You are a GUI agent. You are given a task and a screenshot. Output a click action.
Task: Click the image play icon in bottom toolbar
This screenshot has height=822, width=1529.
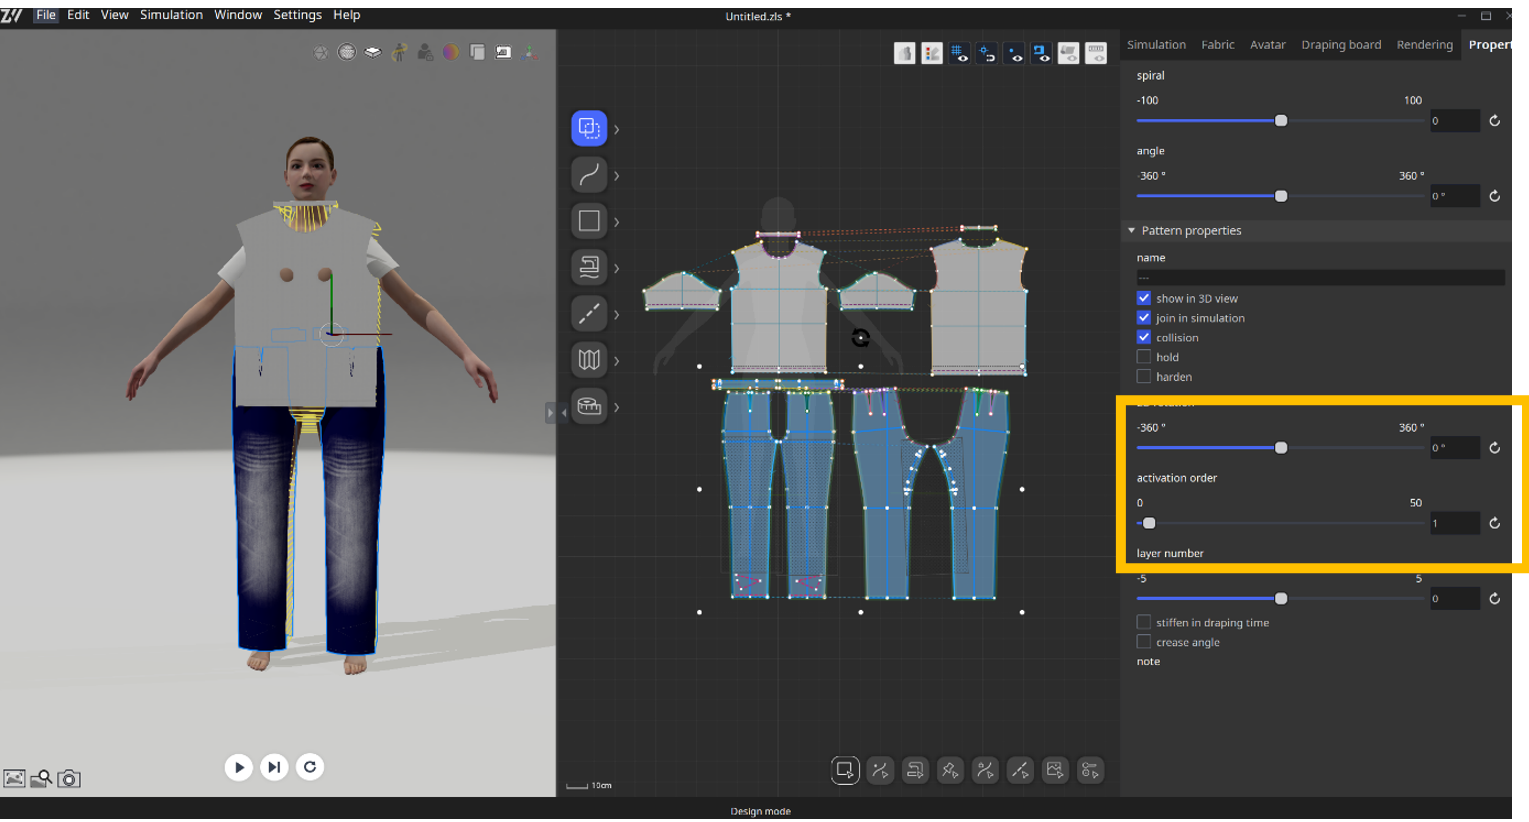coord(1055,770)
